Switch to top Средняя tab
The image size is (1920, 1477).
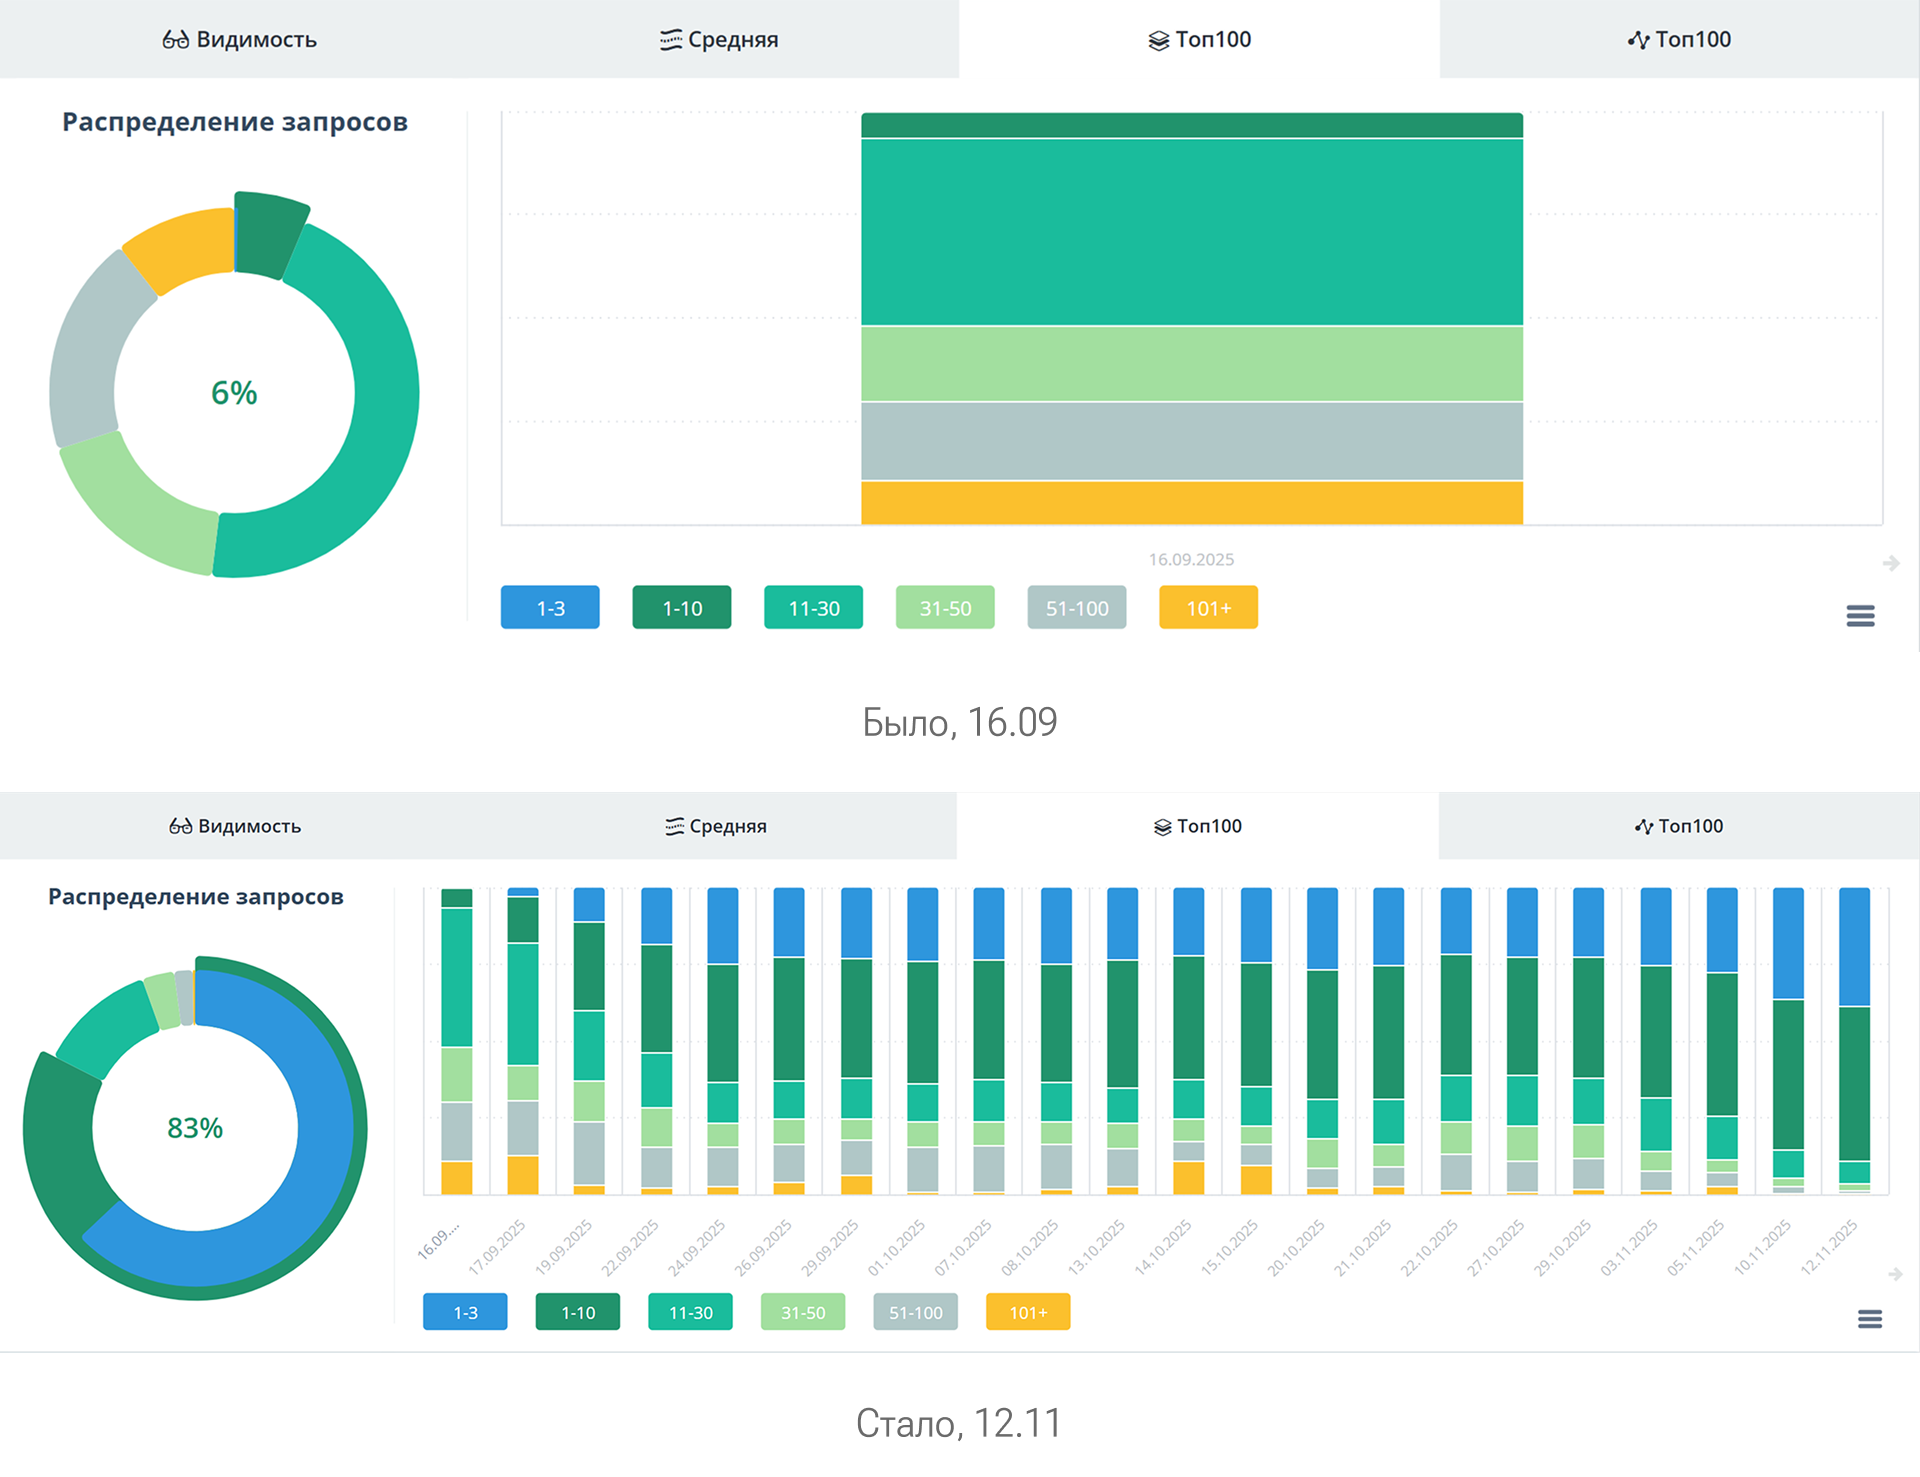719,40
